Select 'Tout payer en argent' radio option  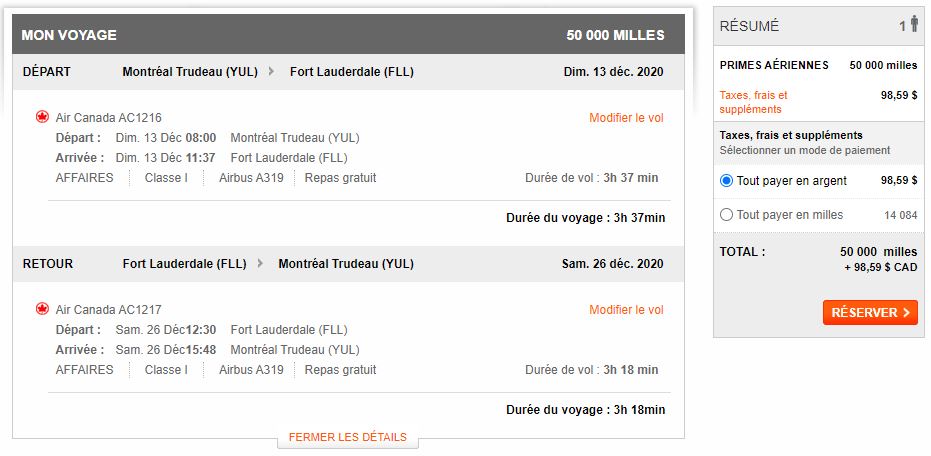[727, 181]
